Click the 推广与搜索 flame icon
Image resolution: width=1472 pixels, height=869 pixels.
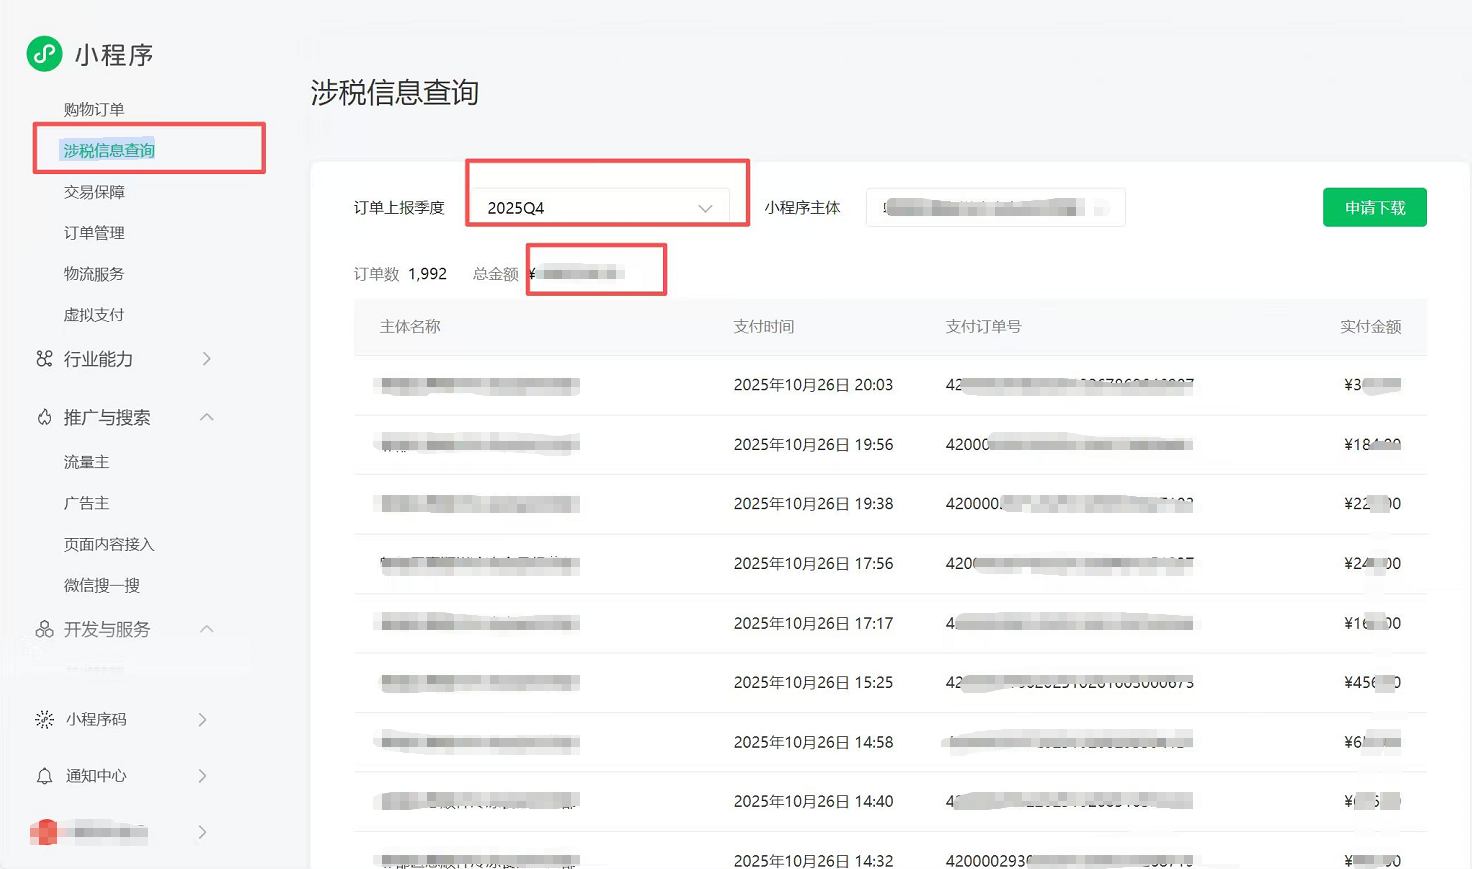(x=44, y=417)
